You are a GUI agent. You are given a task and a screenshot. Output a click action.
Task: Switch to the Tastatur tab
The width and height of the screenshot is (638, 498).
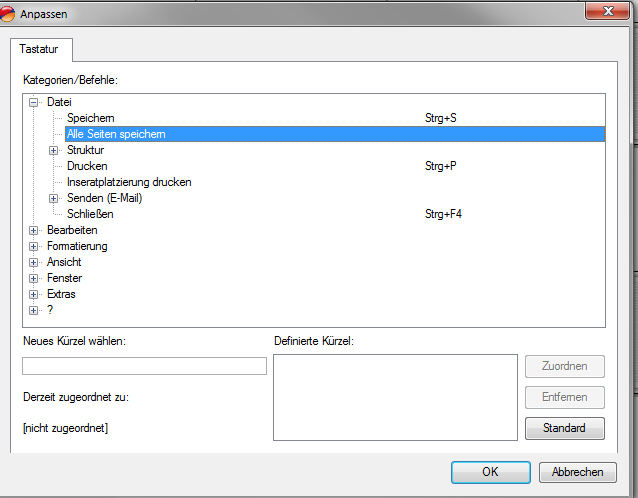pyautogui.click(x=39, y=49)
